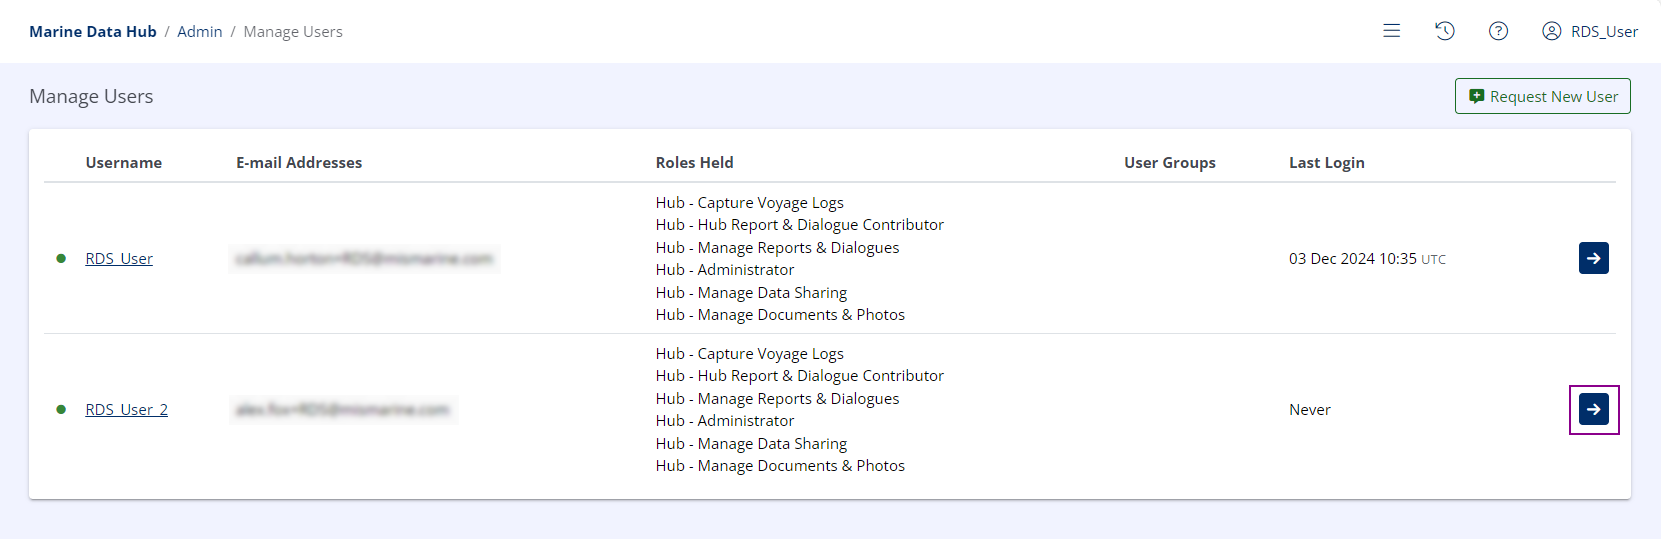
Task: Click the arrow button for RDS_User_2 row
Action: click(1593, 409)
